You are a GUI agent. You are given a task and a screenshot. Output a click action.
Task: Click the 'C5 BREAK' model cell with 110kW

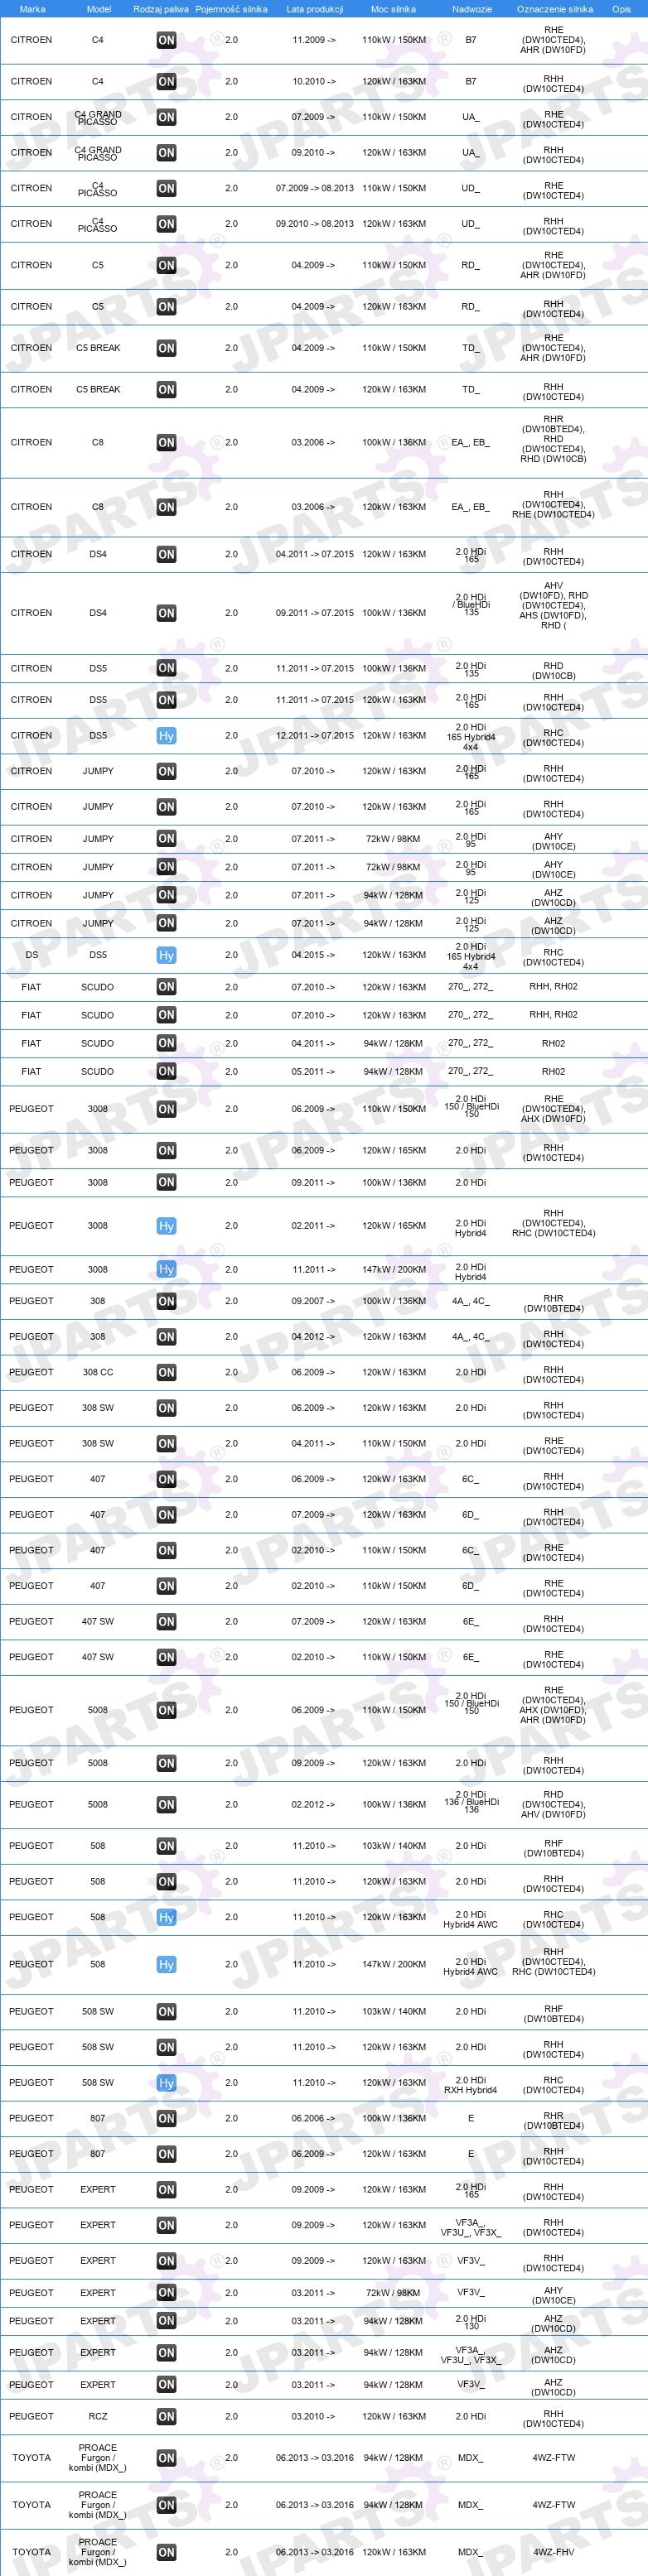[98, 348]
